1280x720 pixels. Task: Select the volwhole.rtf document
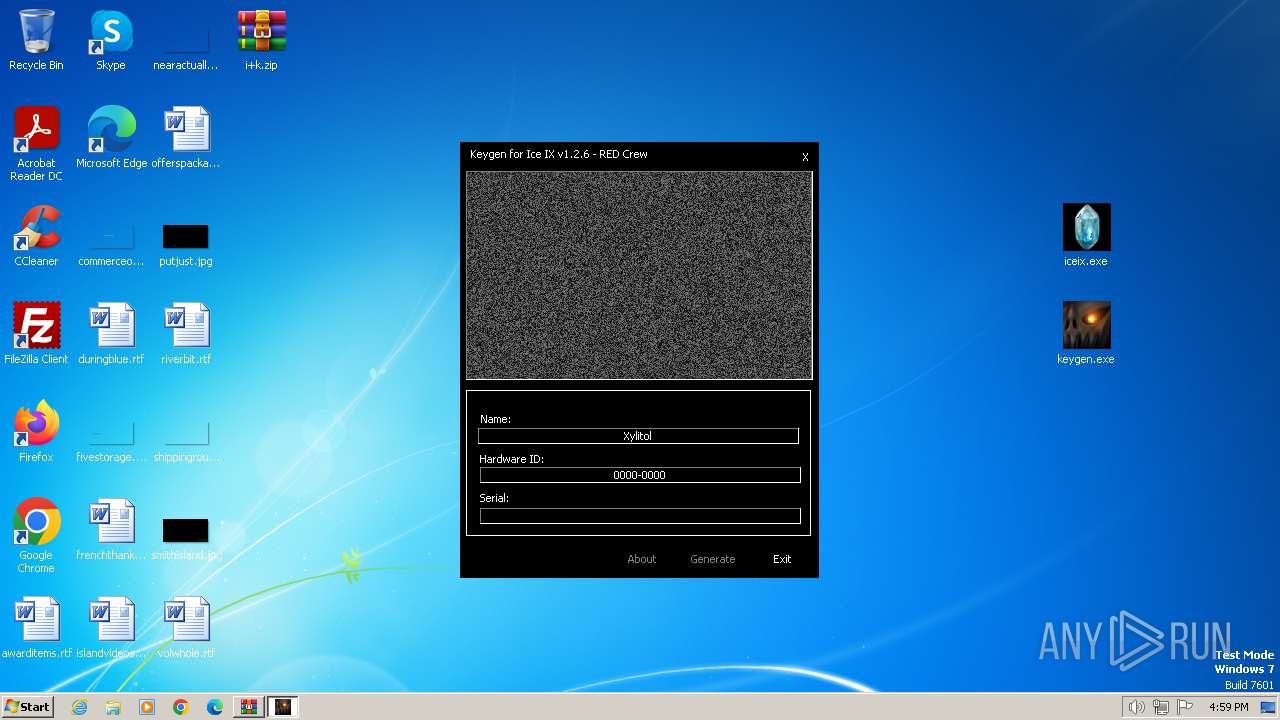point(186,628)
